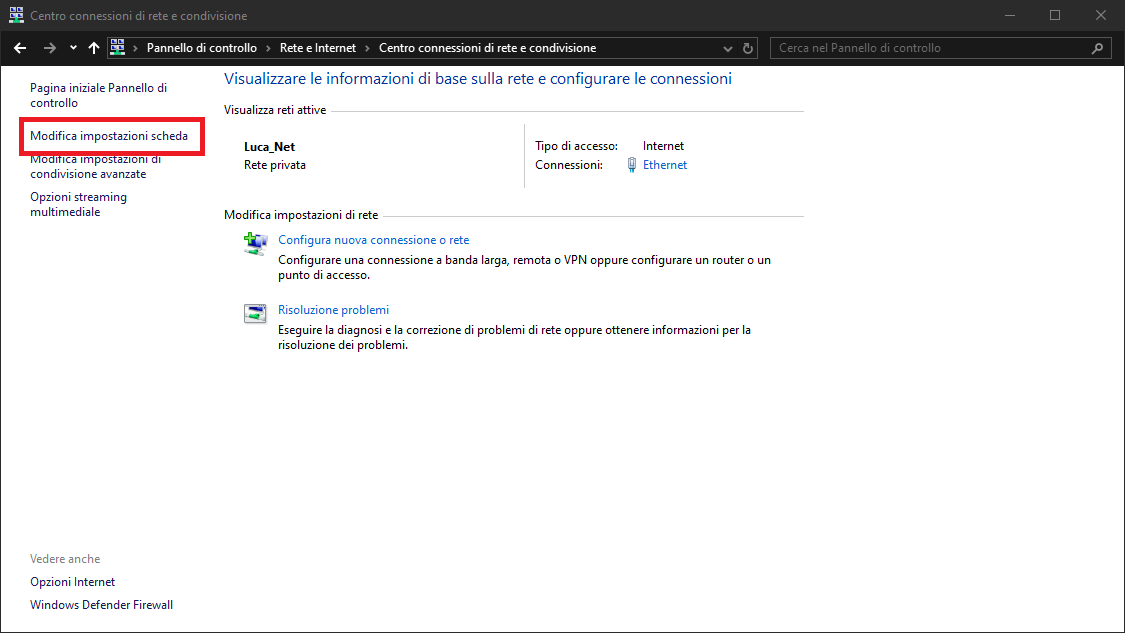Click the Ethernet connection plug icon
Image resolution: width=1125 pixels, height=633 pixels.
(632, 165)
